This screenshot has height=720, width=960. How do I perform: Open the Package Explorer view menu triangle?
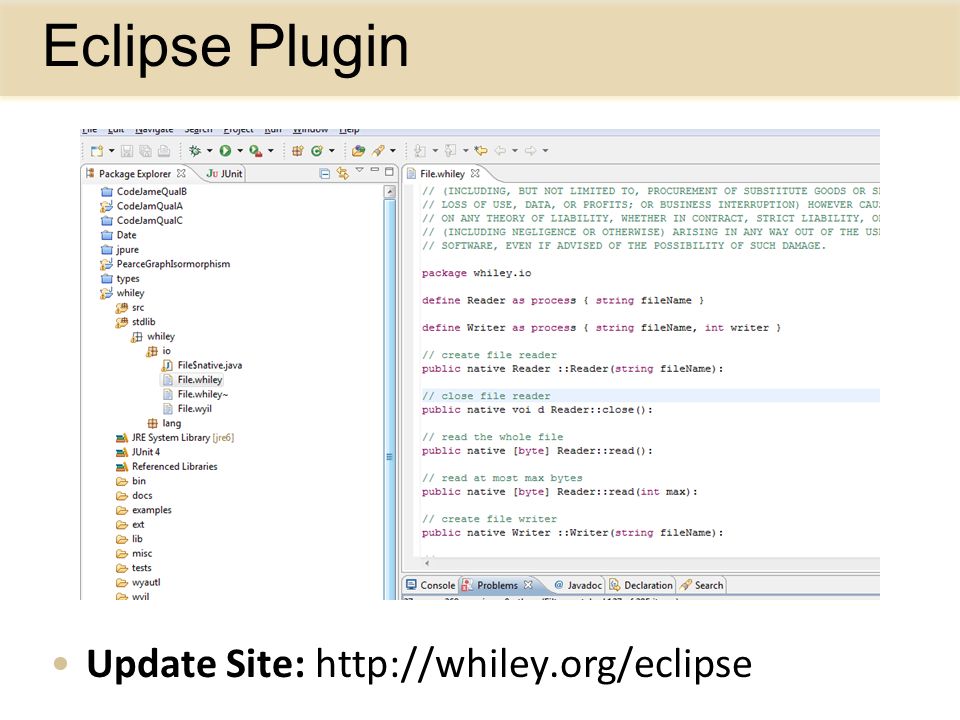pos(360,170)
